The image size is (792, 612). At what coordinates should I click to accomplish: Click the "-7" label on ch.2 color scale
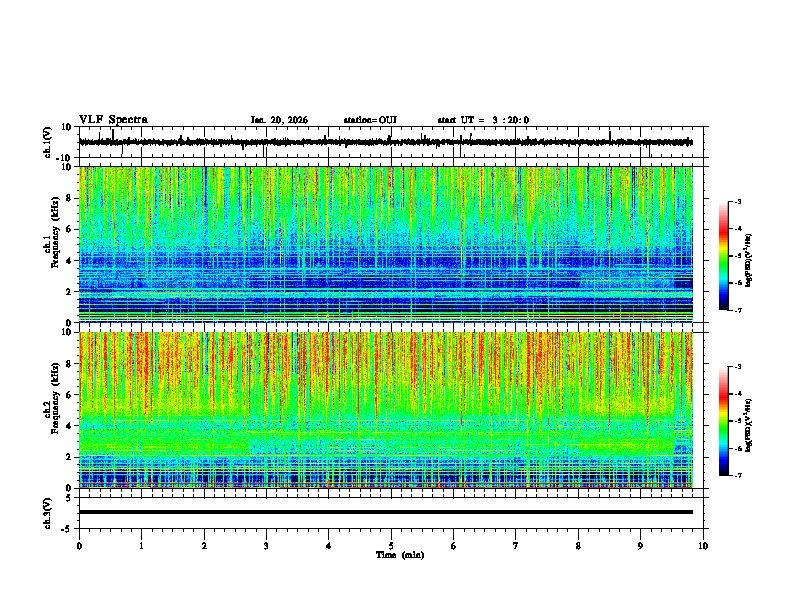point(737,475)
